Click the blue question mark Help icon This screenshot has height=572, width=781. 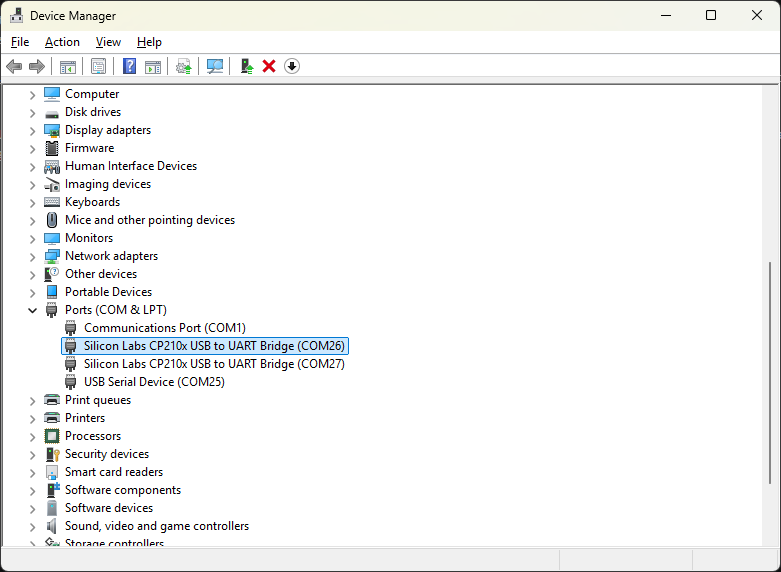click(x=130, y=66)
